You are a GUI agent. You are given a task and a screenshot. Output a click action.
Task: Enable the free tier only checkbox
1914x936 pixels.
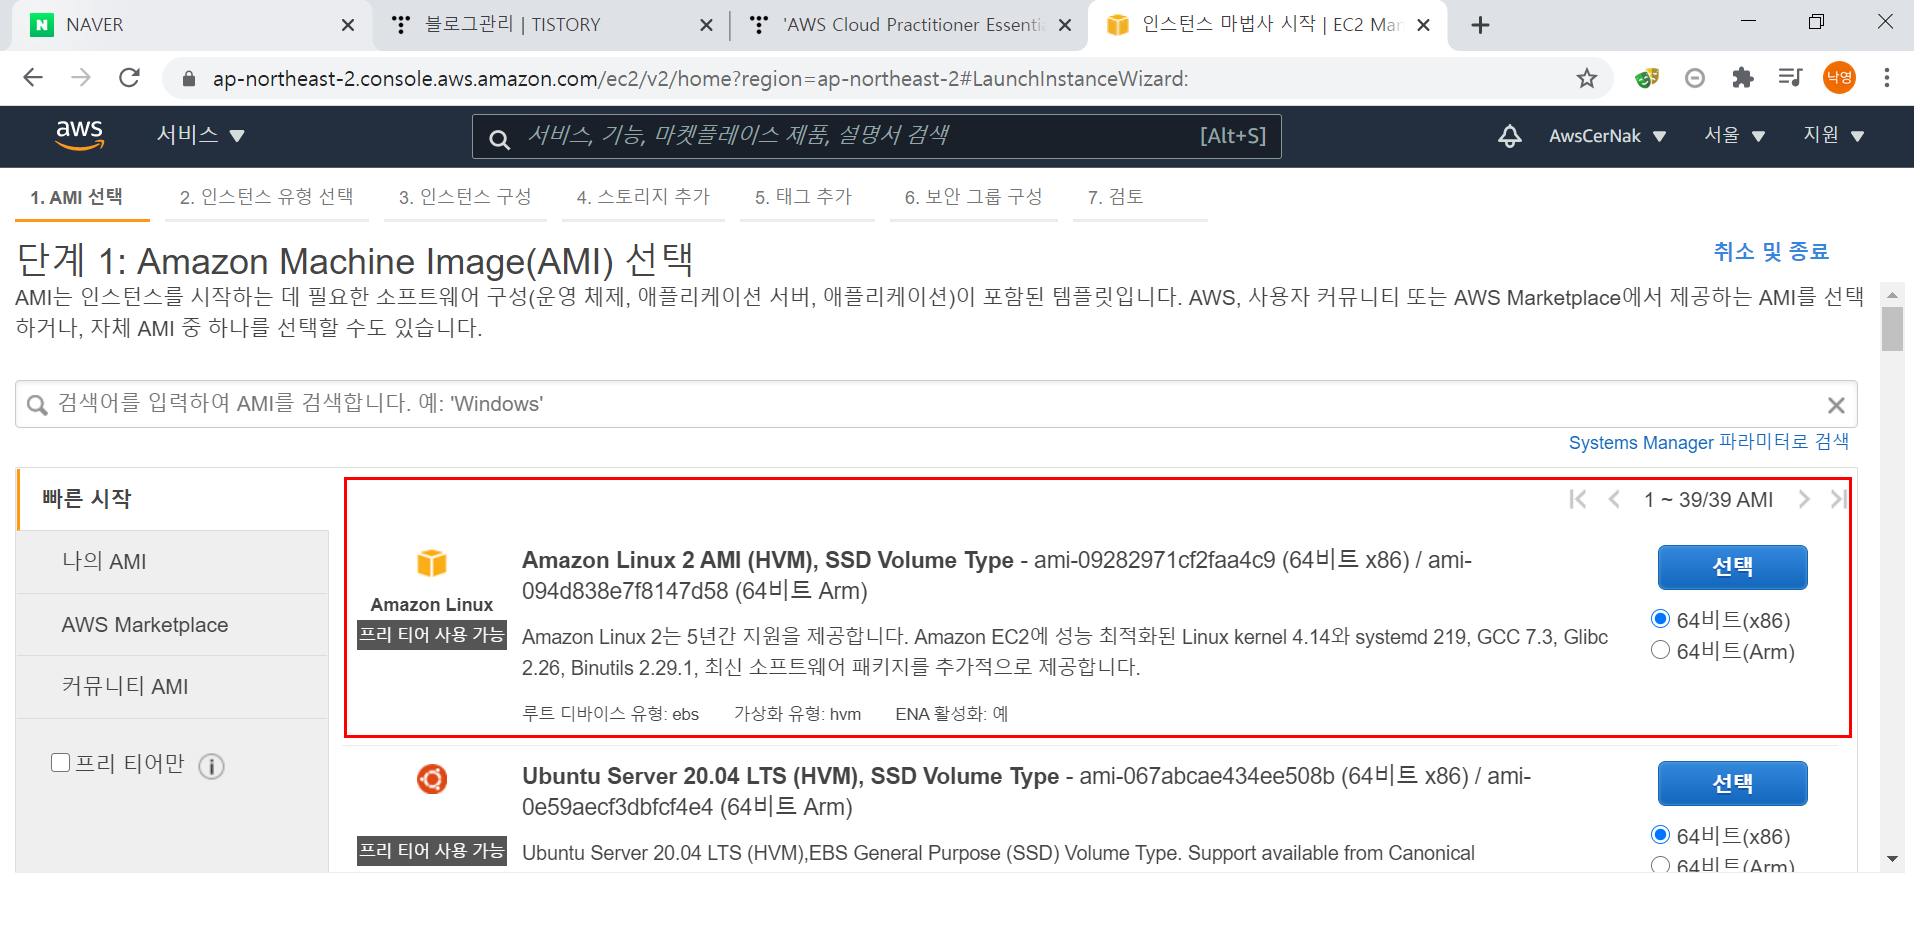pyautogui.click(x=60, y=763)
